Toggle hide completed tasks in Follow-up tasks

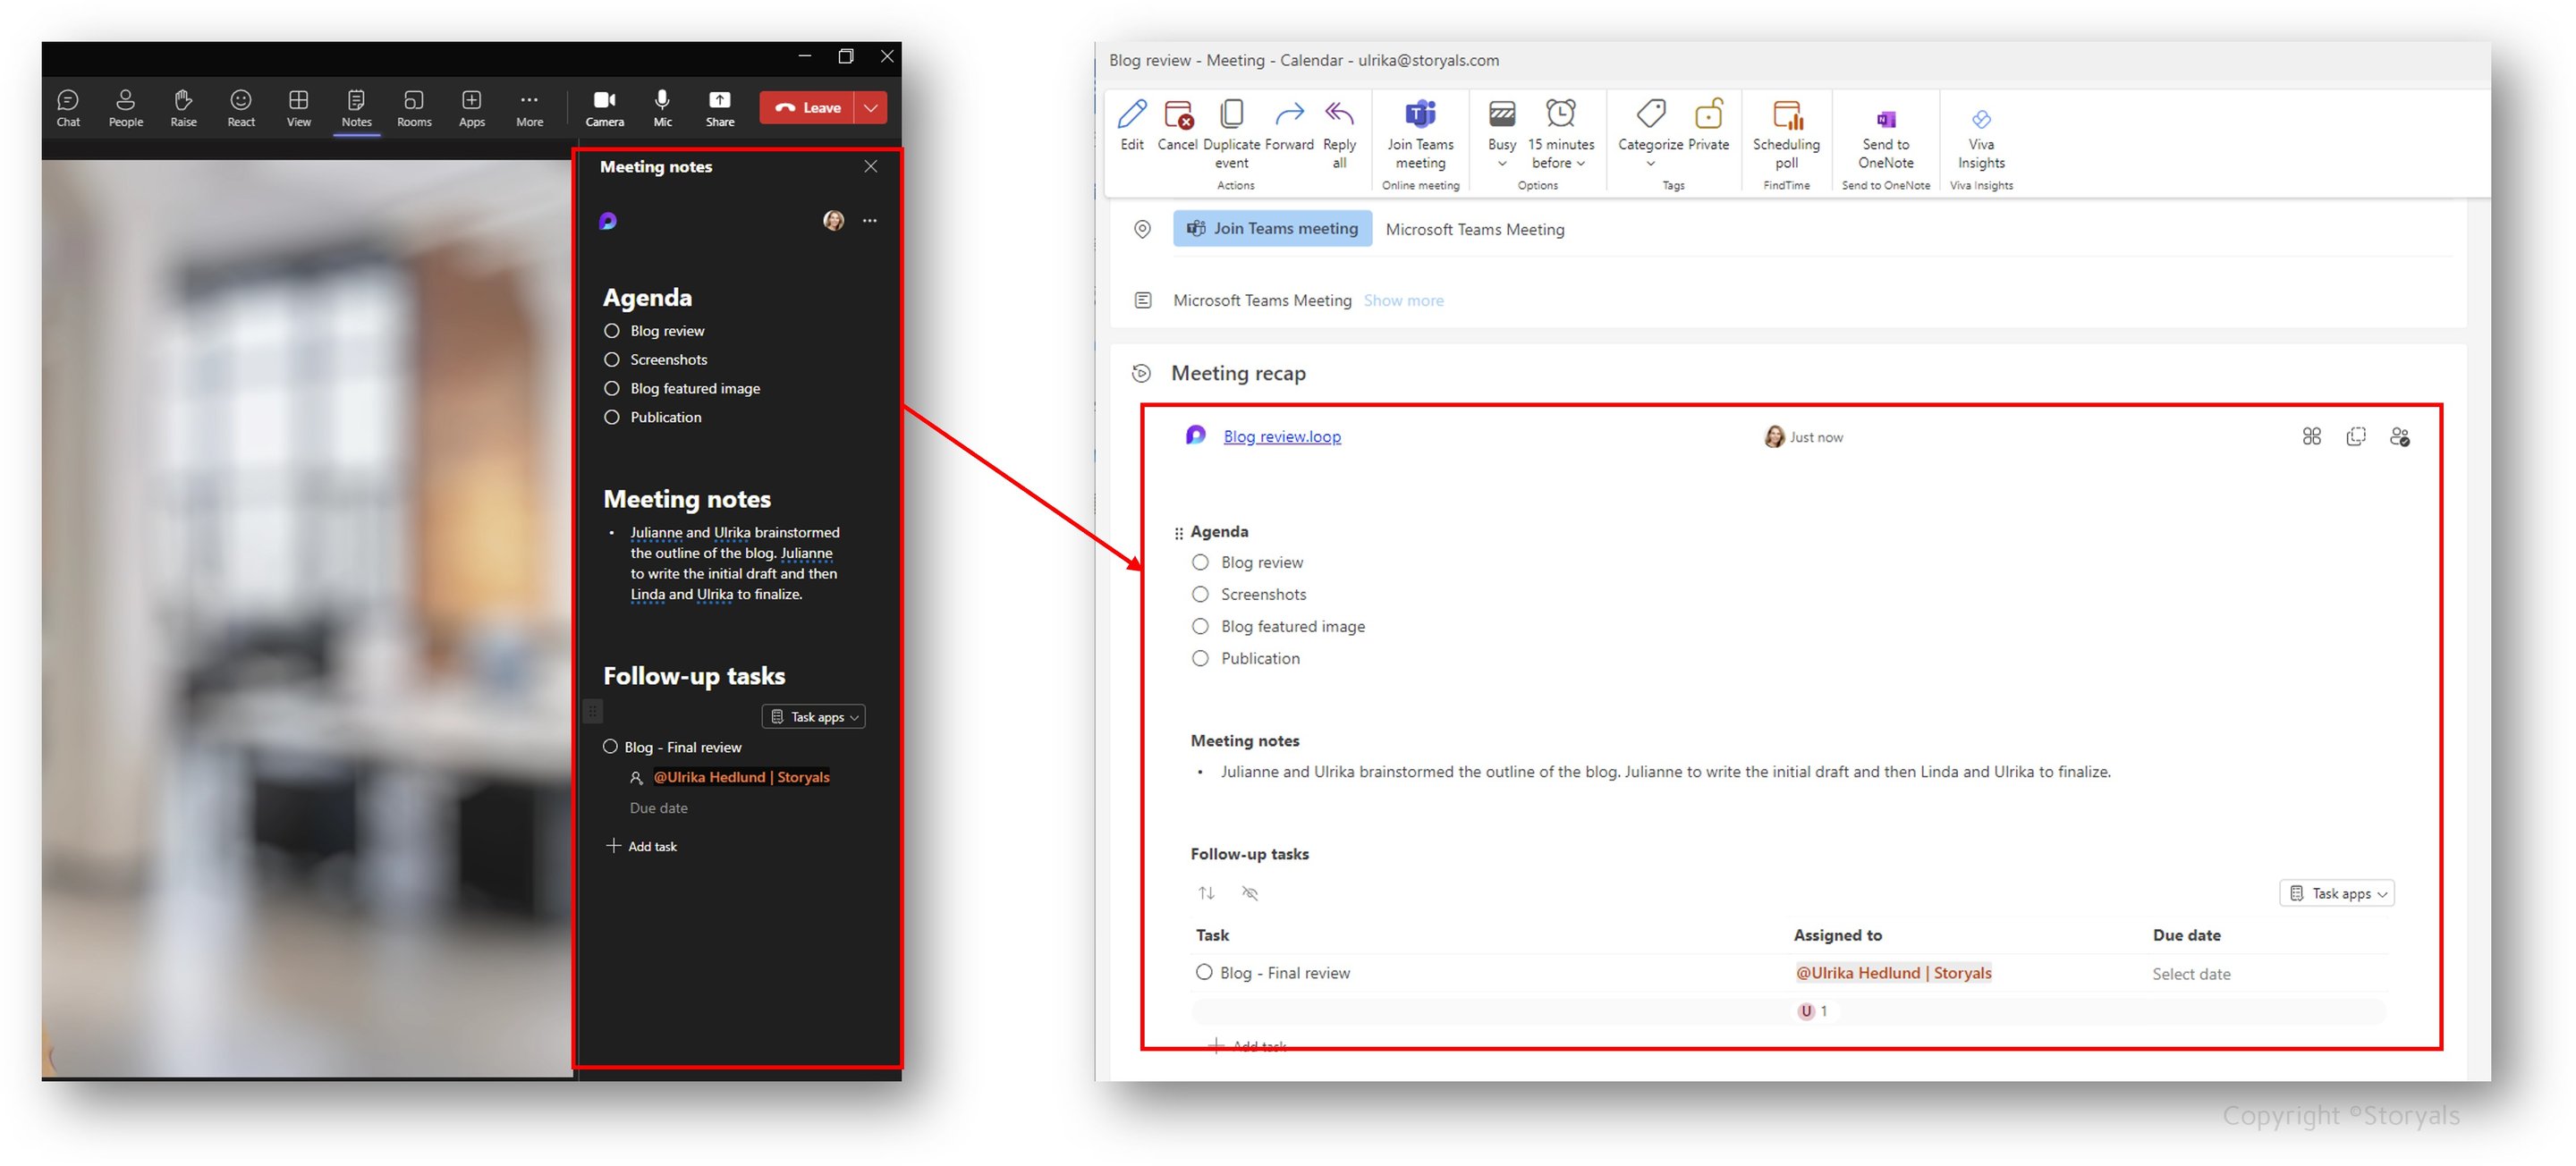pyautogui.click(x=1249, y=893)
